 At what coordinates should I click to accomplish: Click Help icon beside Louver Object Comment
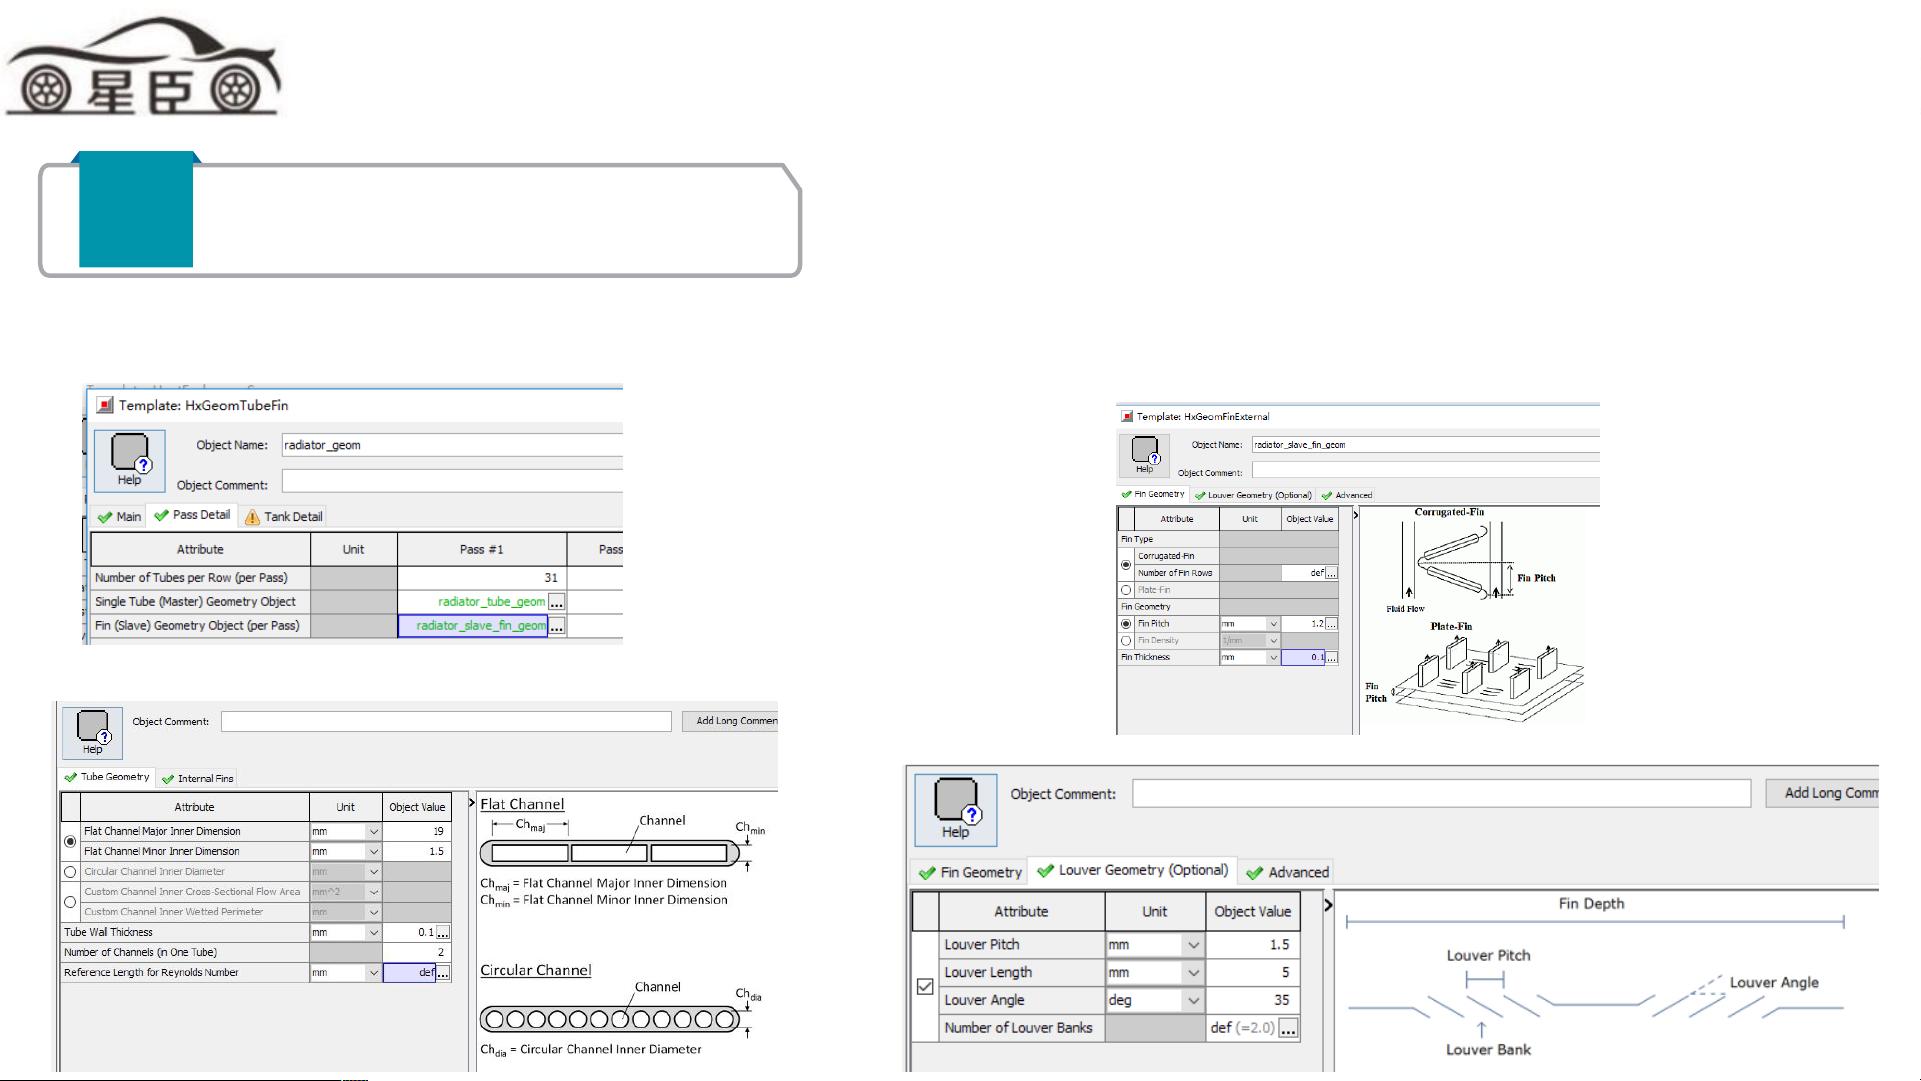(955, 808)
